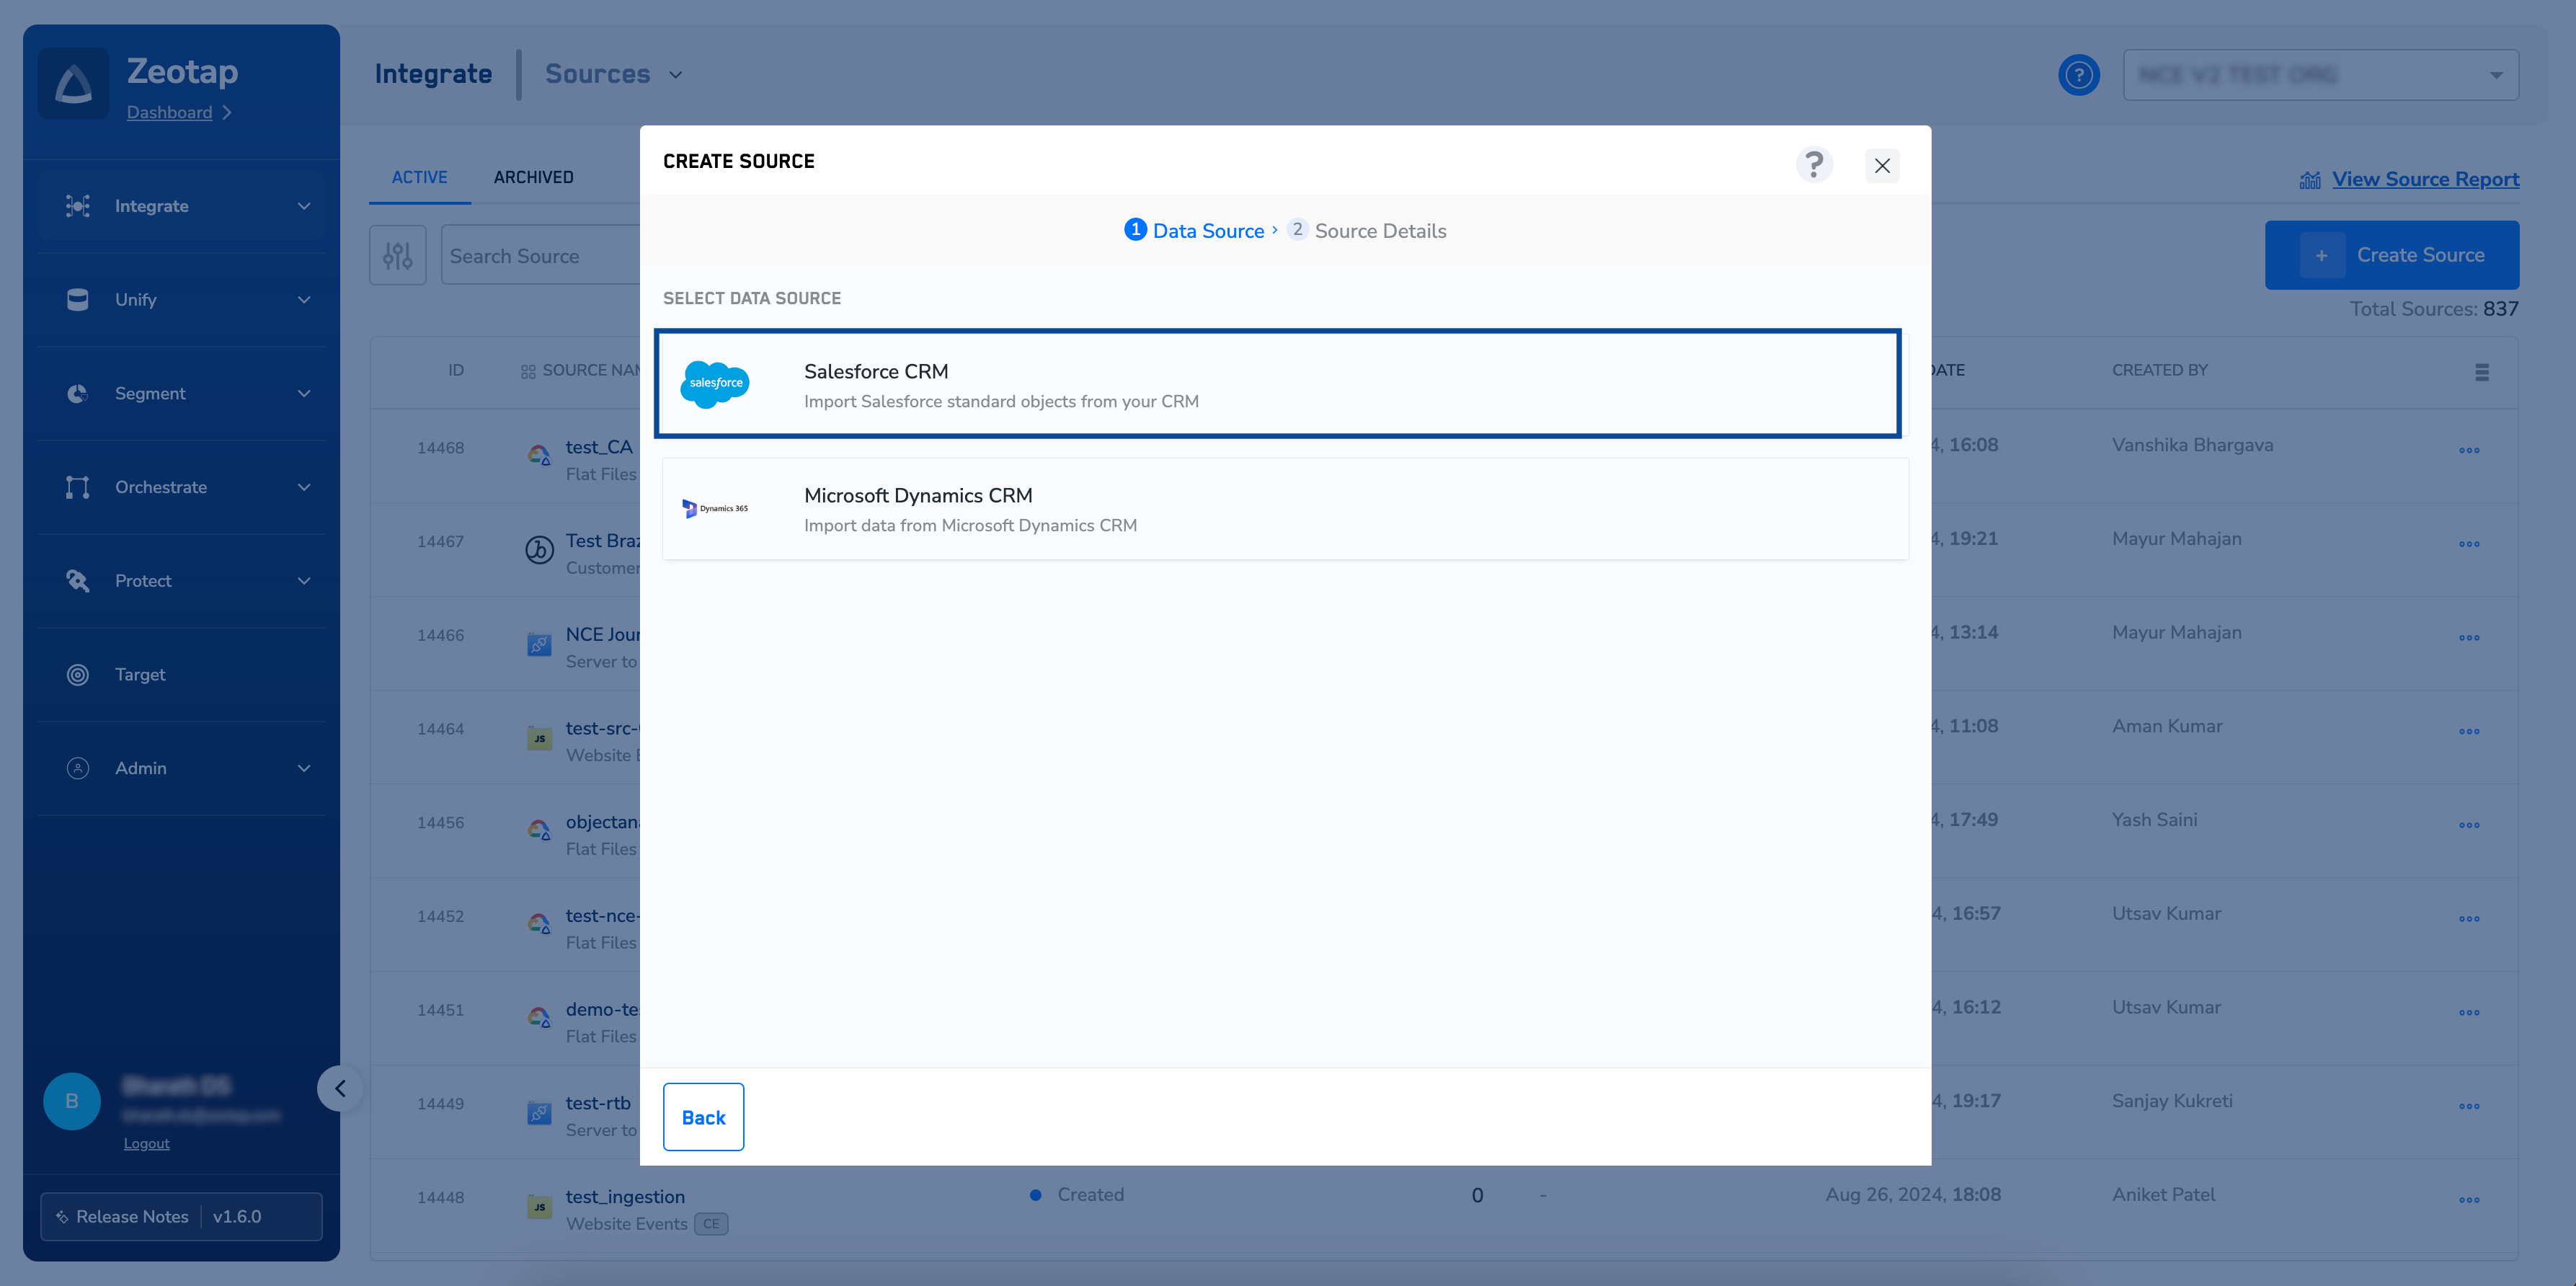Screen dimensions: 2576x1286
Task: Click the Zeotap logo icon
Action: (x=73, y=84)
